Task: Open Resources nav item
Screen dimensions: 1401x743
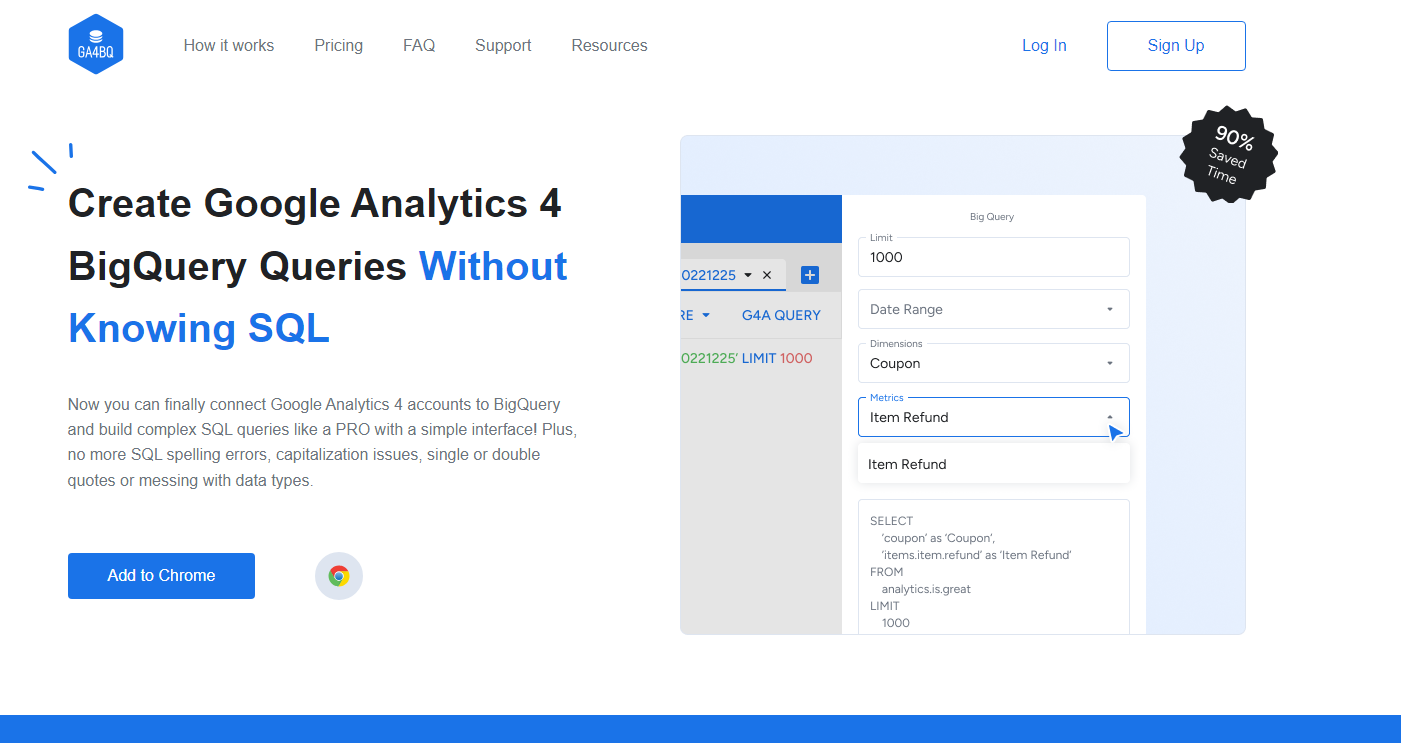Action: (609, 45)
